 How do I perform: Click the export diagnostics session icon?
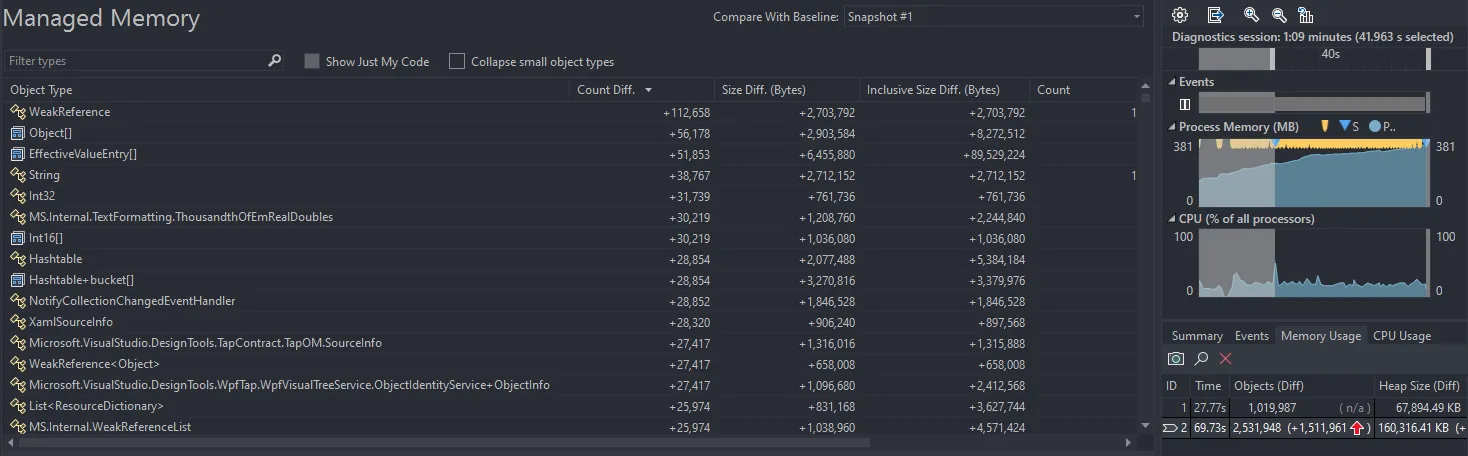1215,15
